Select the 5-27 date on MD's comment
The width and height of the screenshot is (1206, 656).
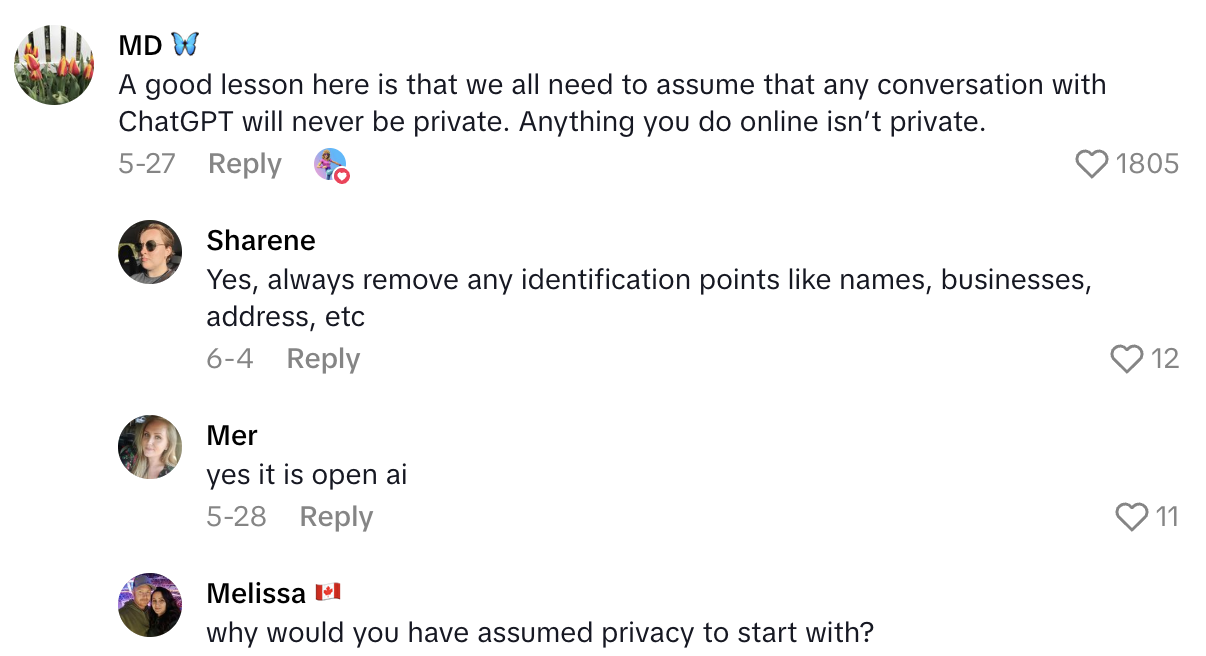[146, 164]
